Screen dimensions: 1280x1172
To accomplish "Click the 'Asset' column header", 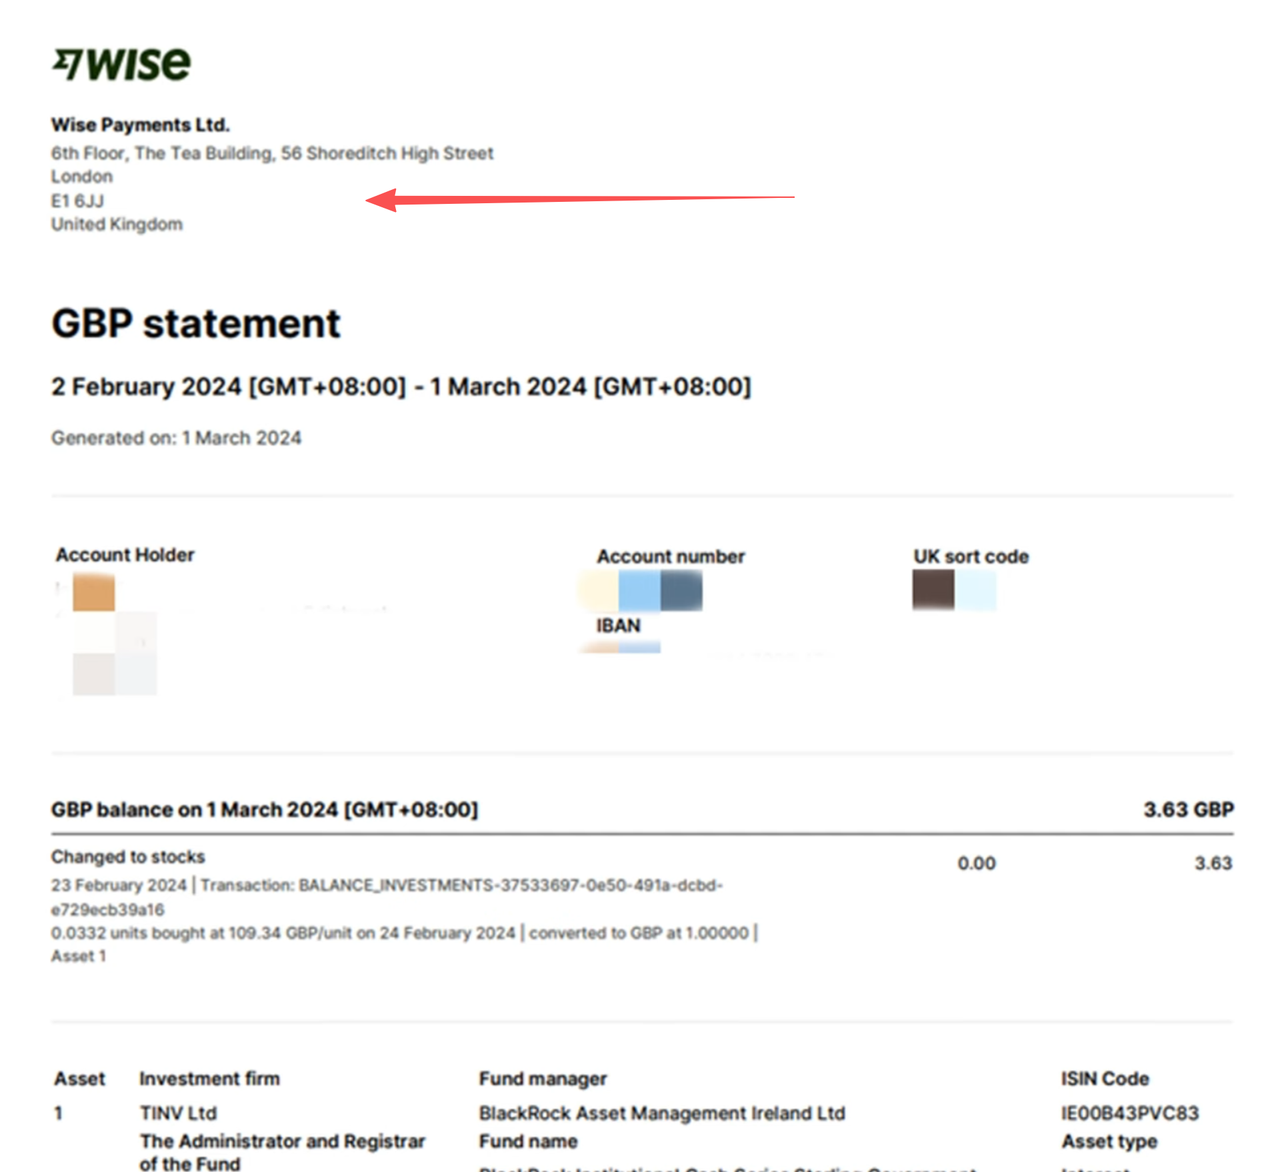I will 80,1079.
